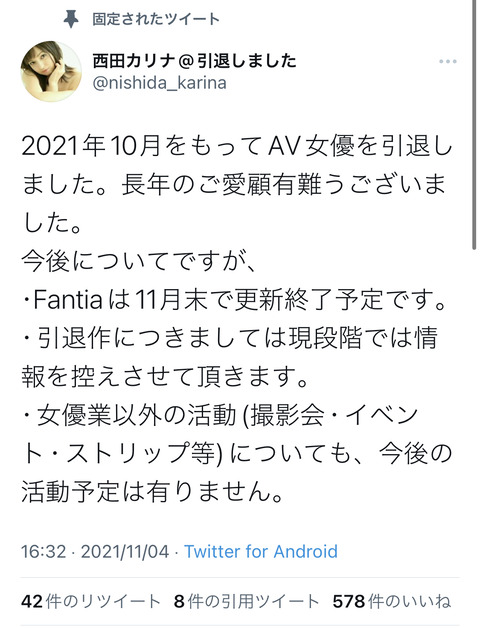Click the vertical scrollbar thumb on right edge
Viewport: 480px width, 628px height.
474,124
